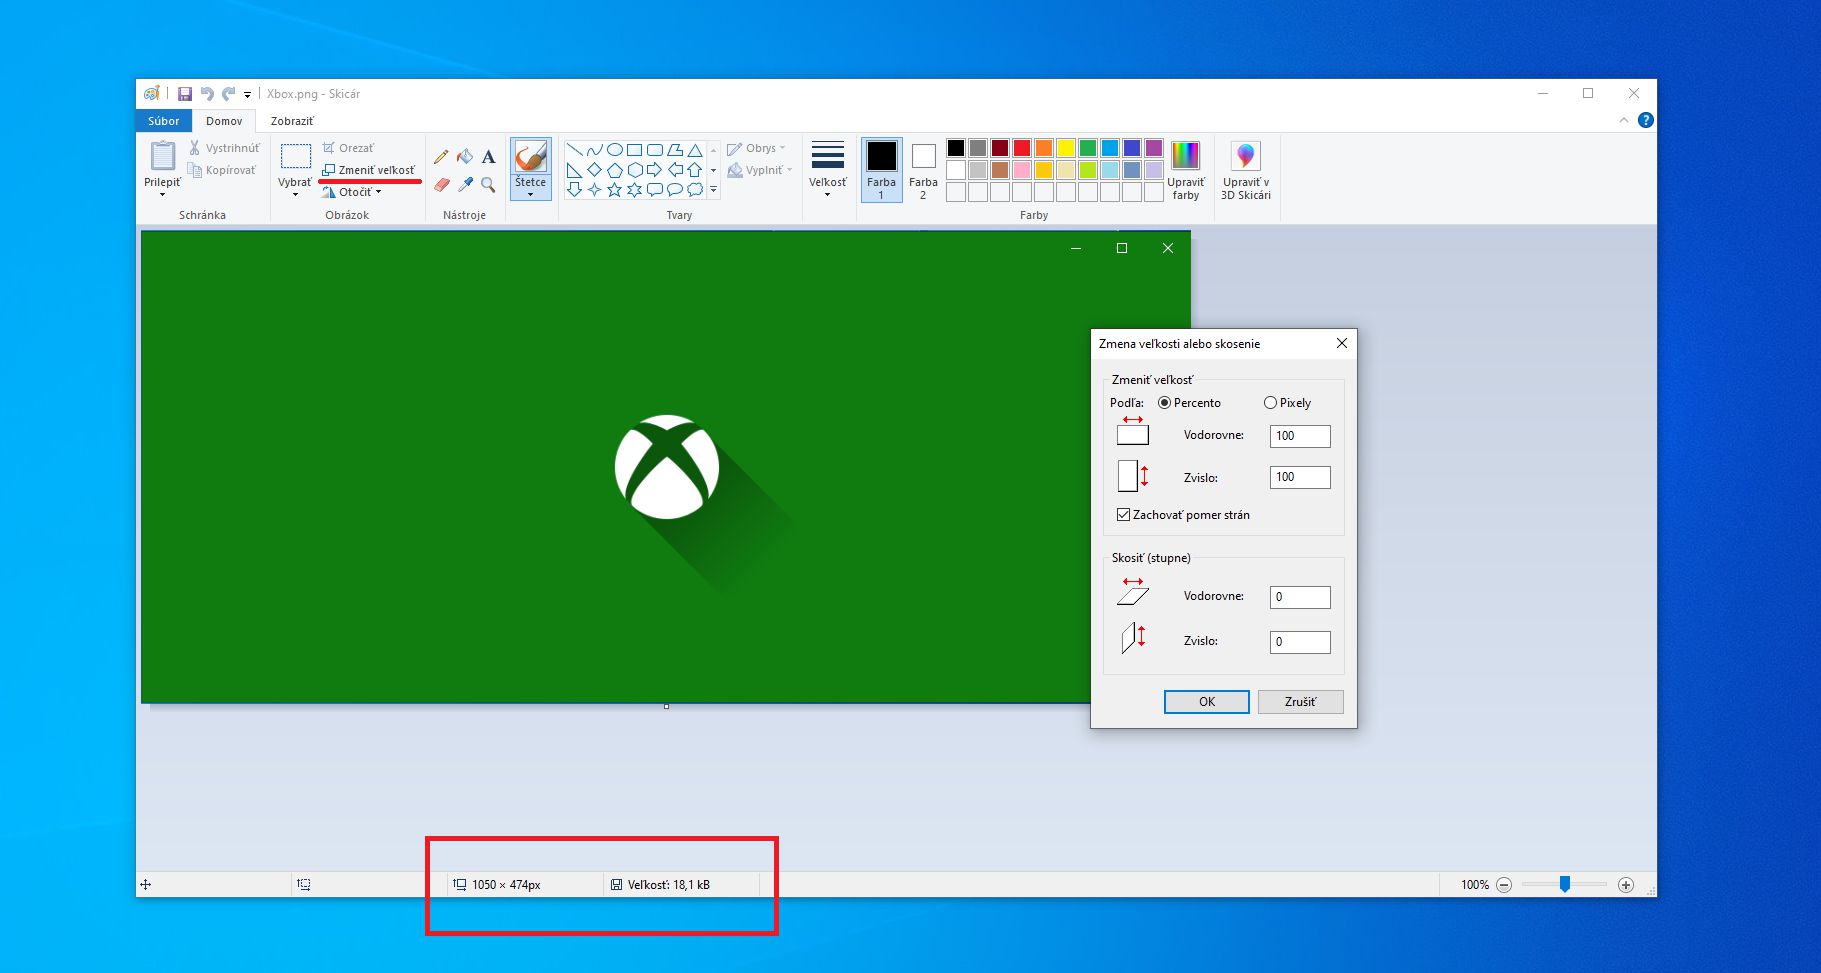Select the Percento radio button
The width and height of the screenshot is (1821, 973).
point(1164,403)
